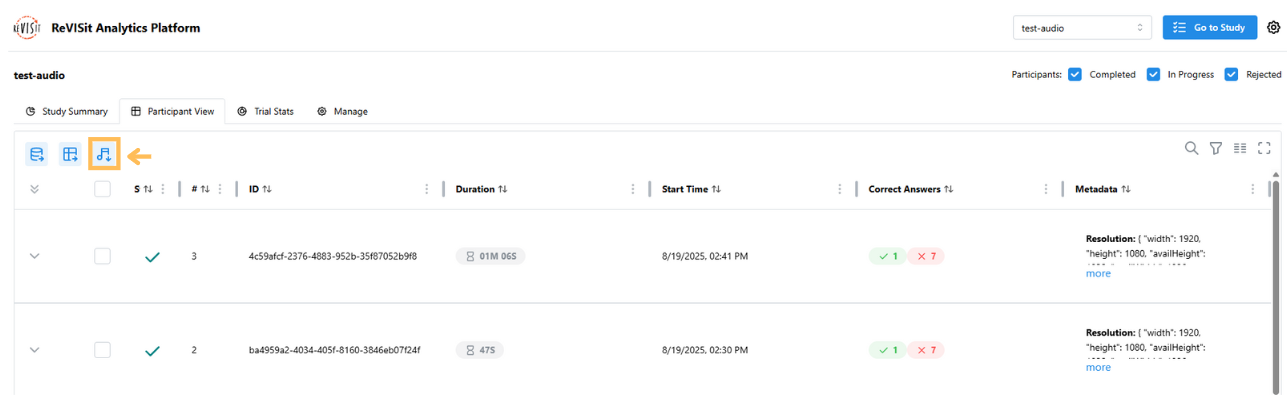Open the table filter funnel icon
1287x407 pixels.
click(x=1215, y=148)
